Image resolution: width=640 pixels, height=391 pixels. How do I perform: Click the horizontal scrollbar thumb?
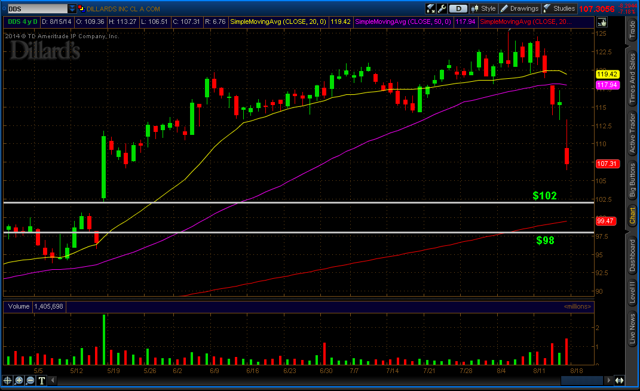[x=582, y=380]
